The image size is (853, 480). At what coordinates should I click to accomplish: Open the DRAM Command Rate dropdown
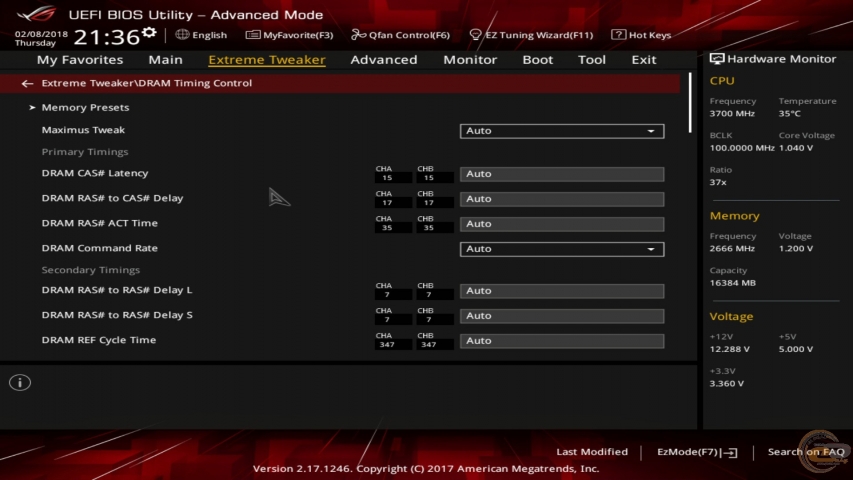click(562, 249)
